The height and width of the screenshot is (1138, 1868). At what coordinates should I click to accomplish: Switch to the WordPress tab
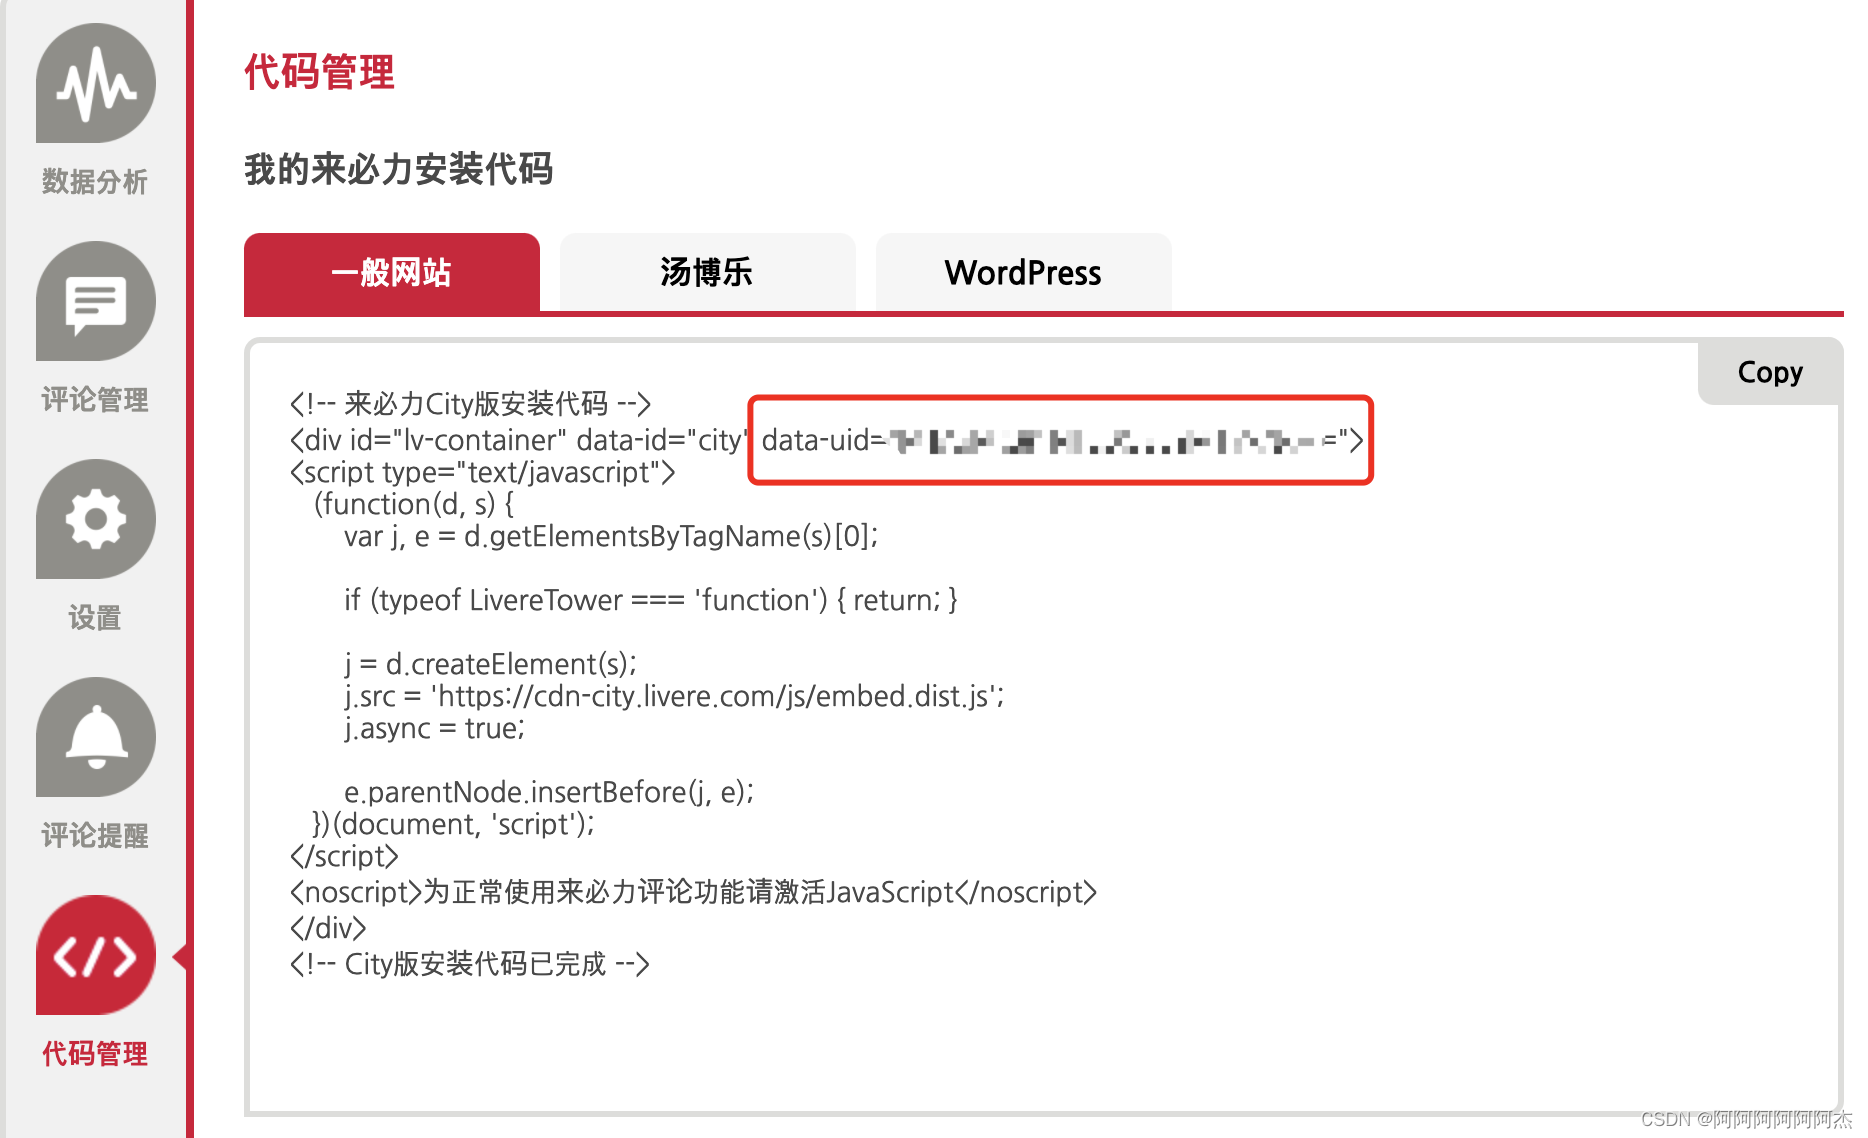coord(1024,272)
